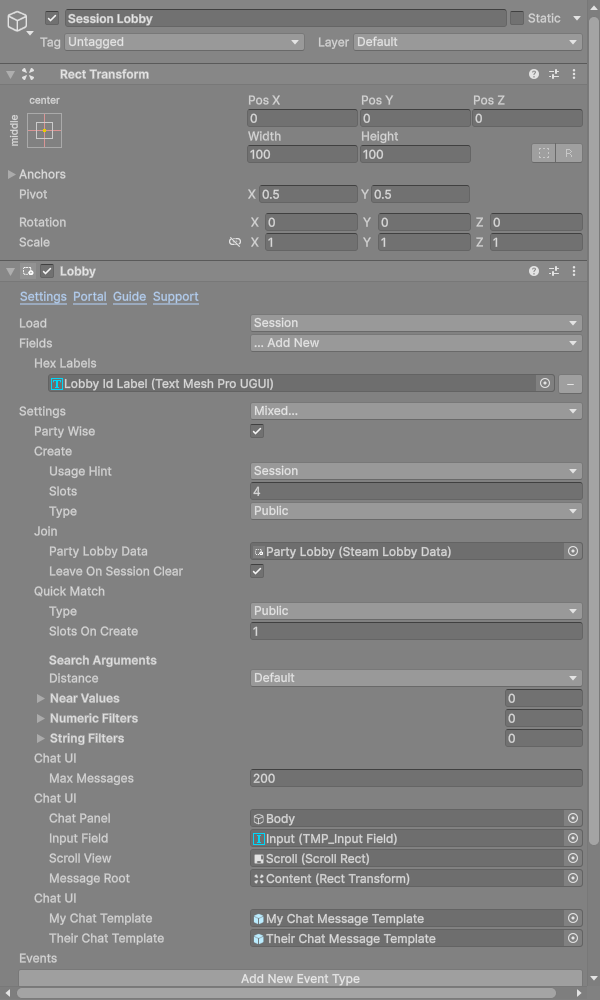Image resolution: width=600 pixels, height=1000 pixels.
Task: Expand the Numeric Filters list
Action: tap(41, 718)
